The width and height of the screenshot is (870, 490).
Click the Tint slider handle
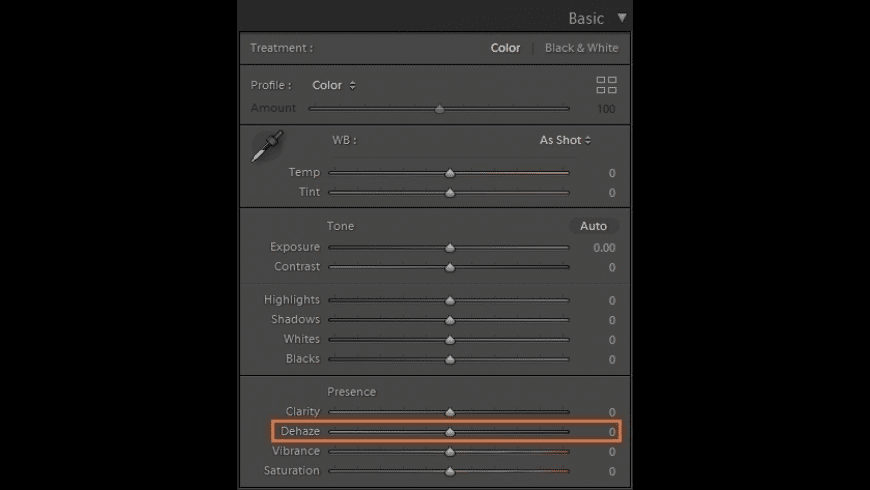[450, 193]
